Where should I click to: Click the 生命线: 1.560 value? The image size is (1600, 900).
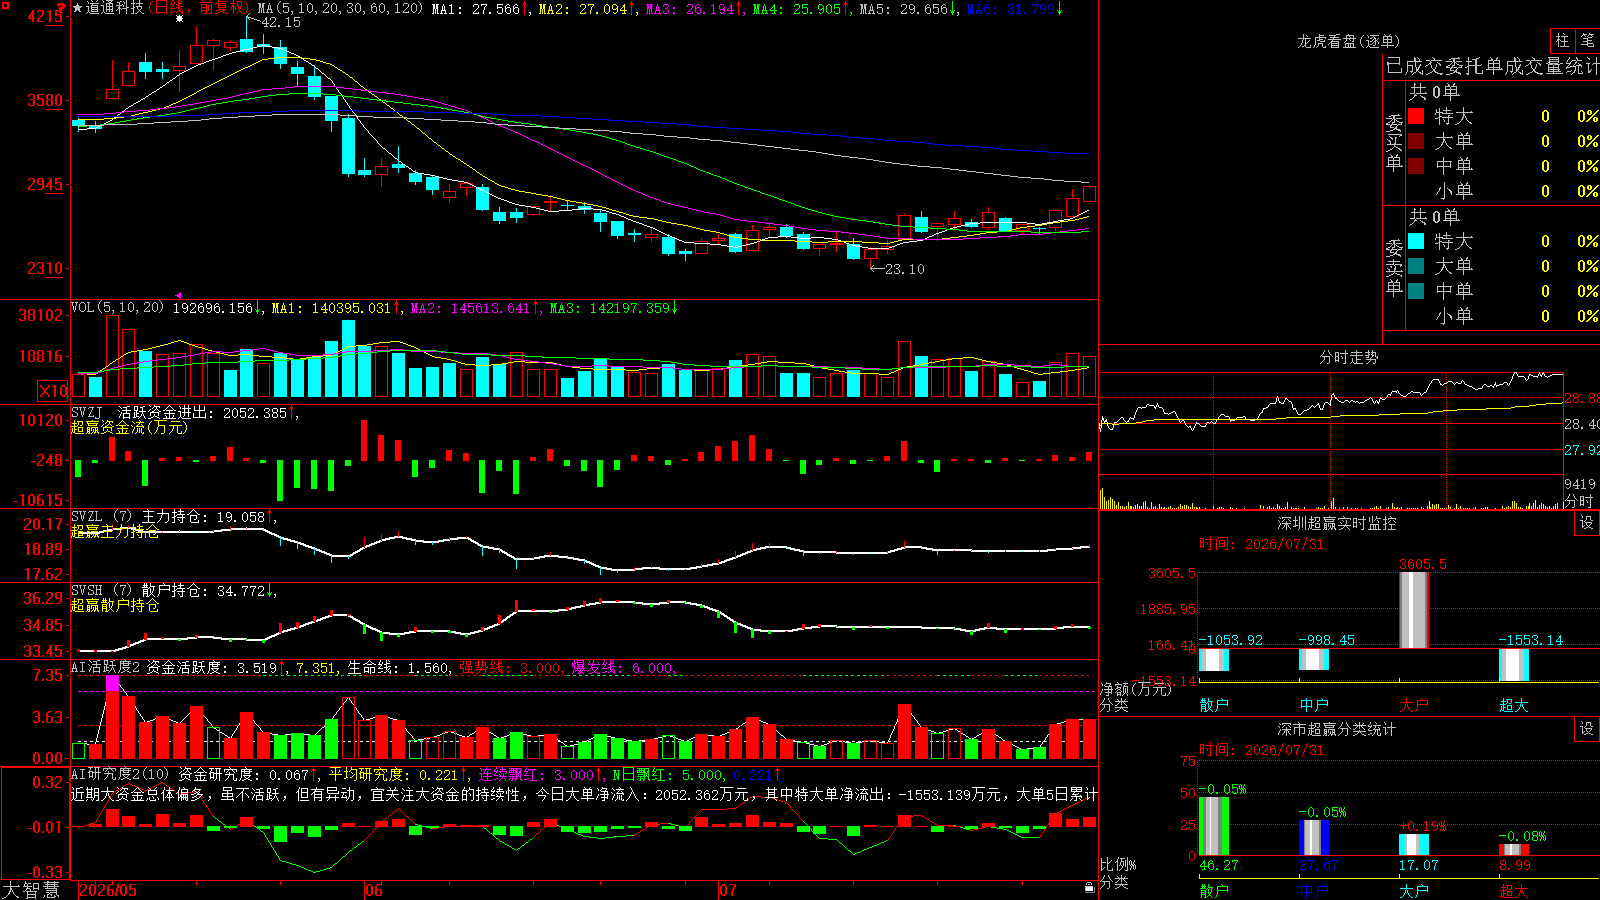398,668
